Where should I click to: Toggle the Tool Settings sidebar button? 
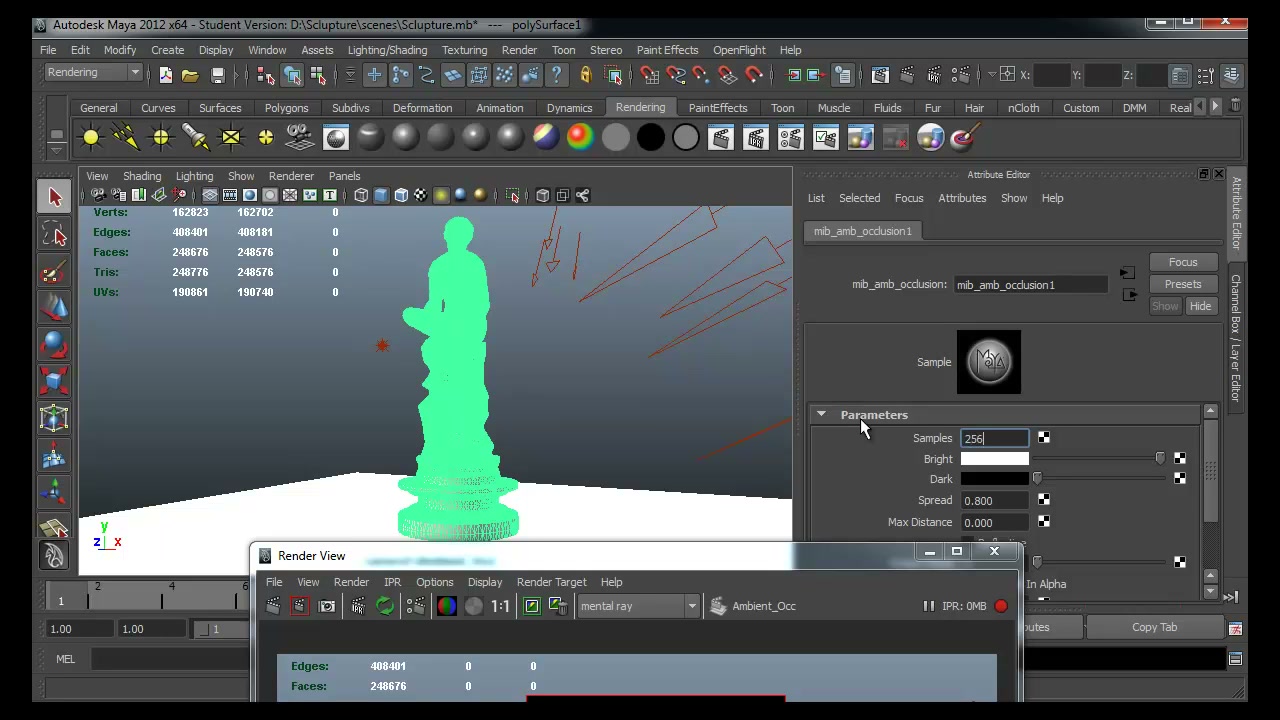tap(1207, 75)
